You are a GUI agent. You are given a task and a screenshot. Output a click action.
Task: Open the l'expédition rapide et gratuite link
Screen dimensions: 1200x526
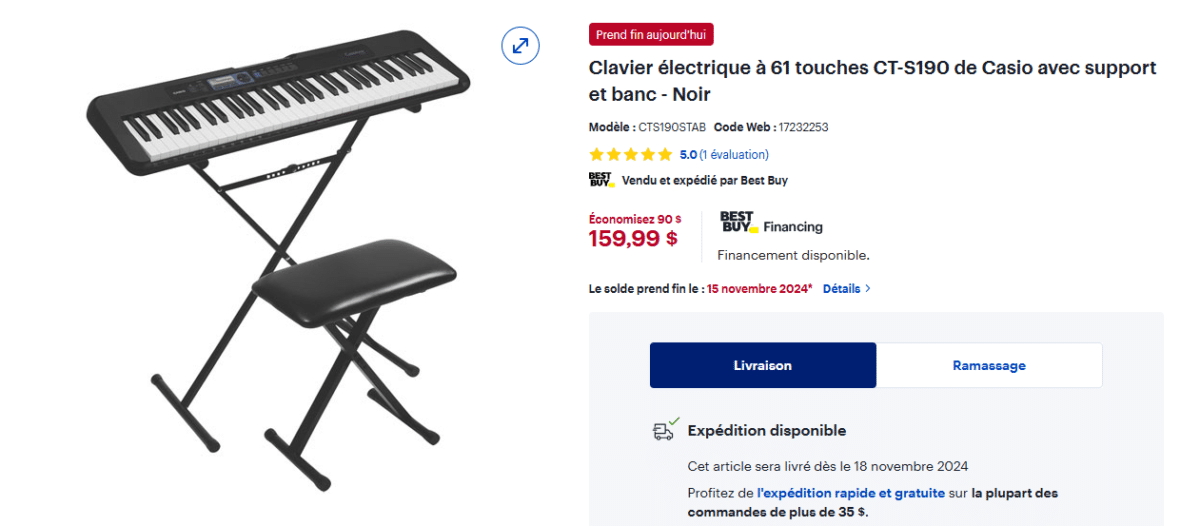click(851, 493)
